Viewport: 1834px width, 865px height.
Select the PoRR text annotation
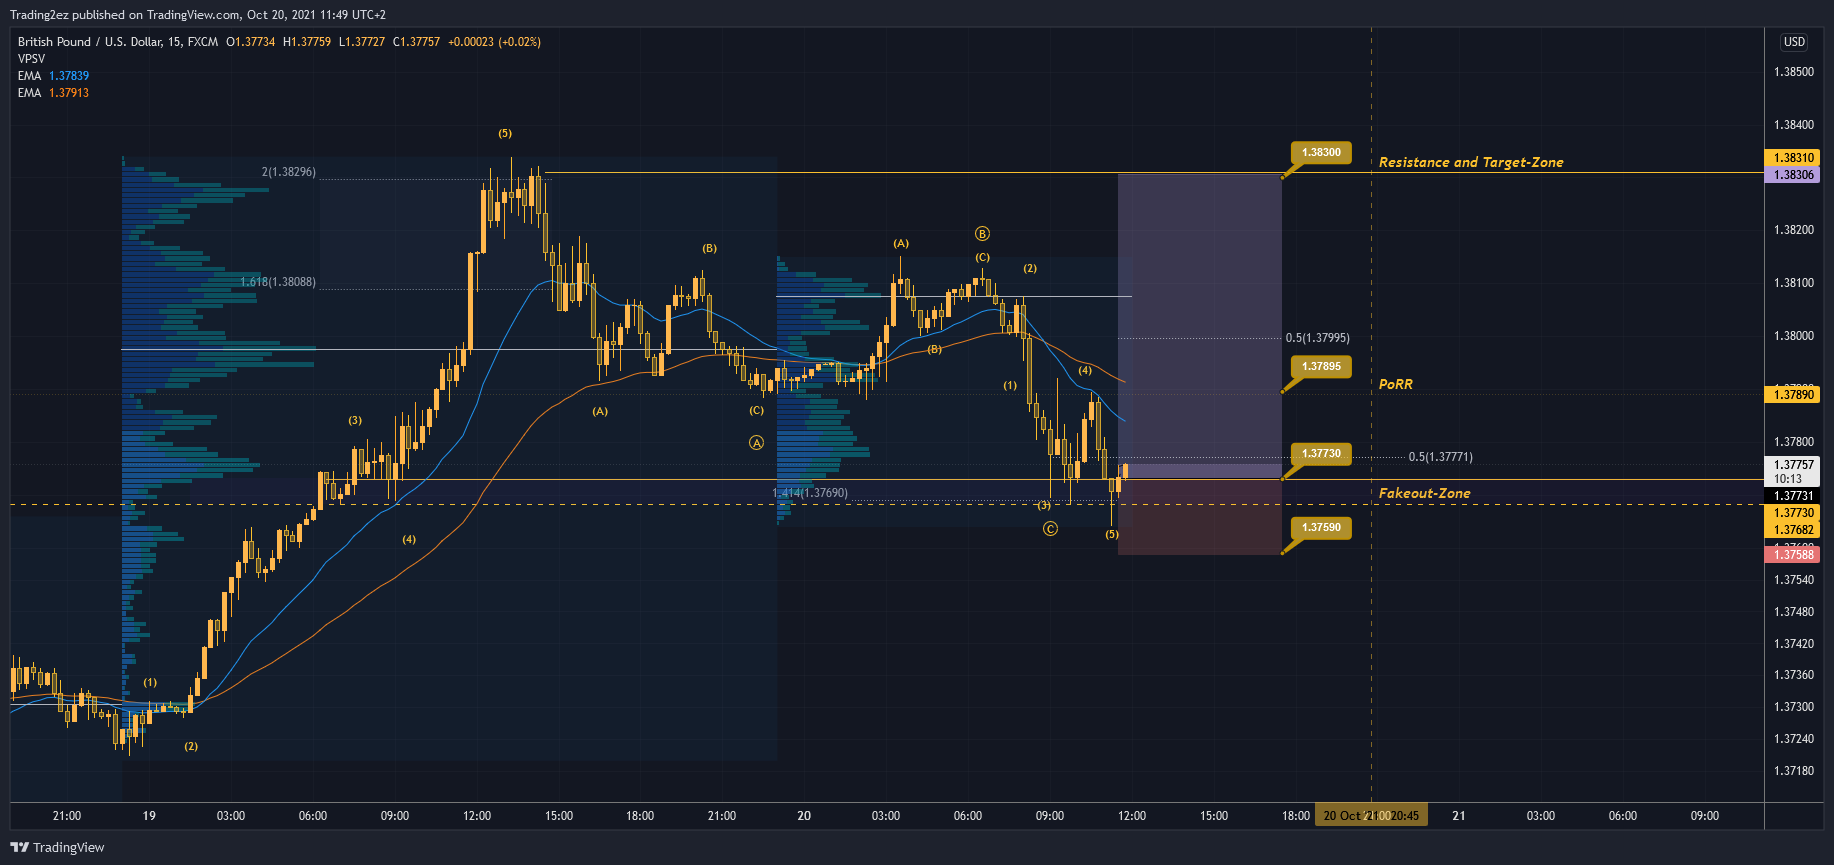[x=1396, y=384]
